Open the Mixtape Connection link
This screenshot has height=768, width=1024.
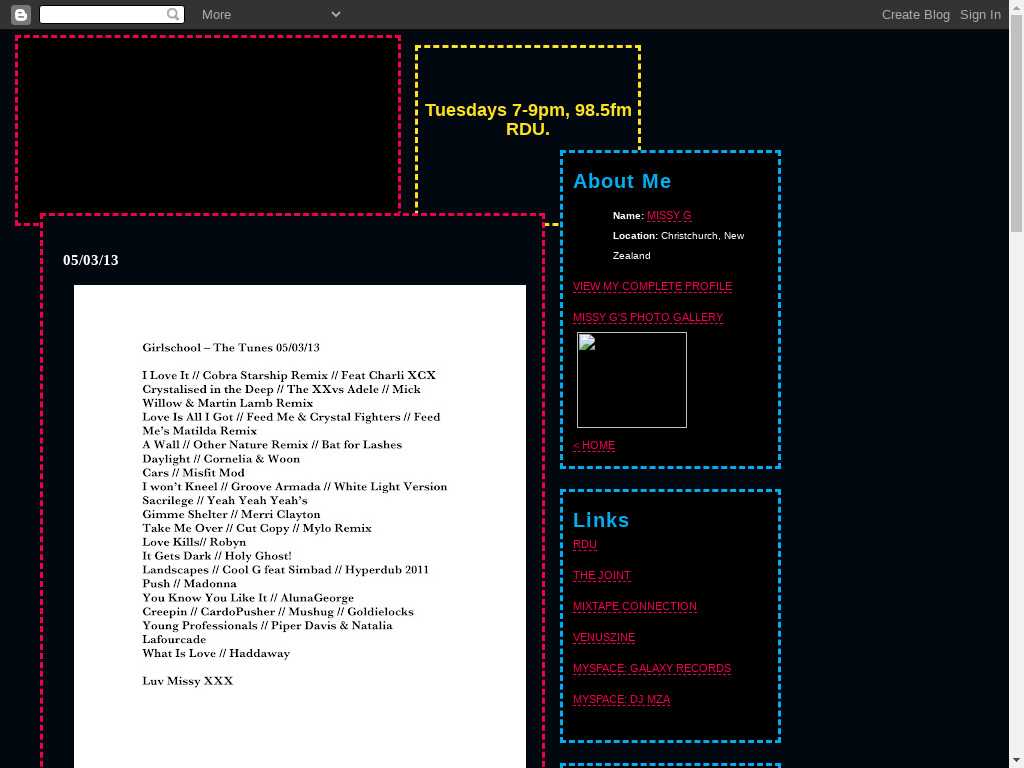pyautogui.click(x=634, y=607)
